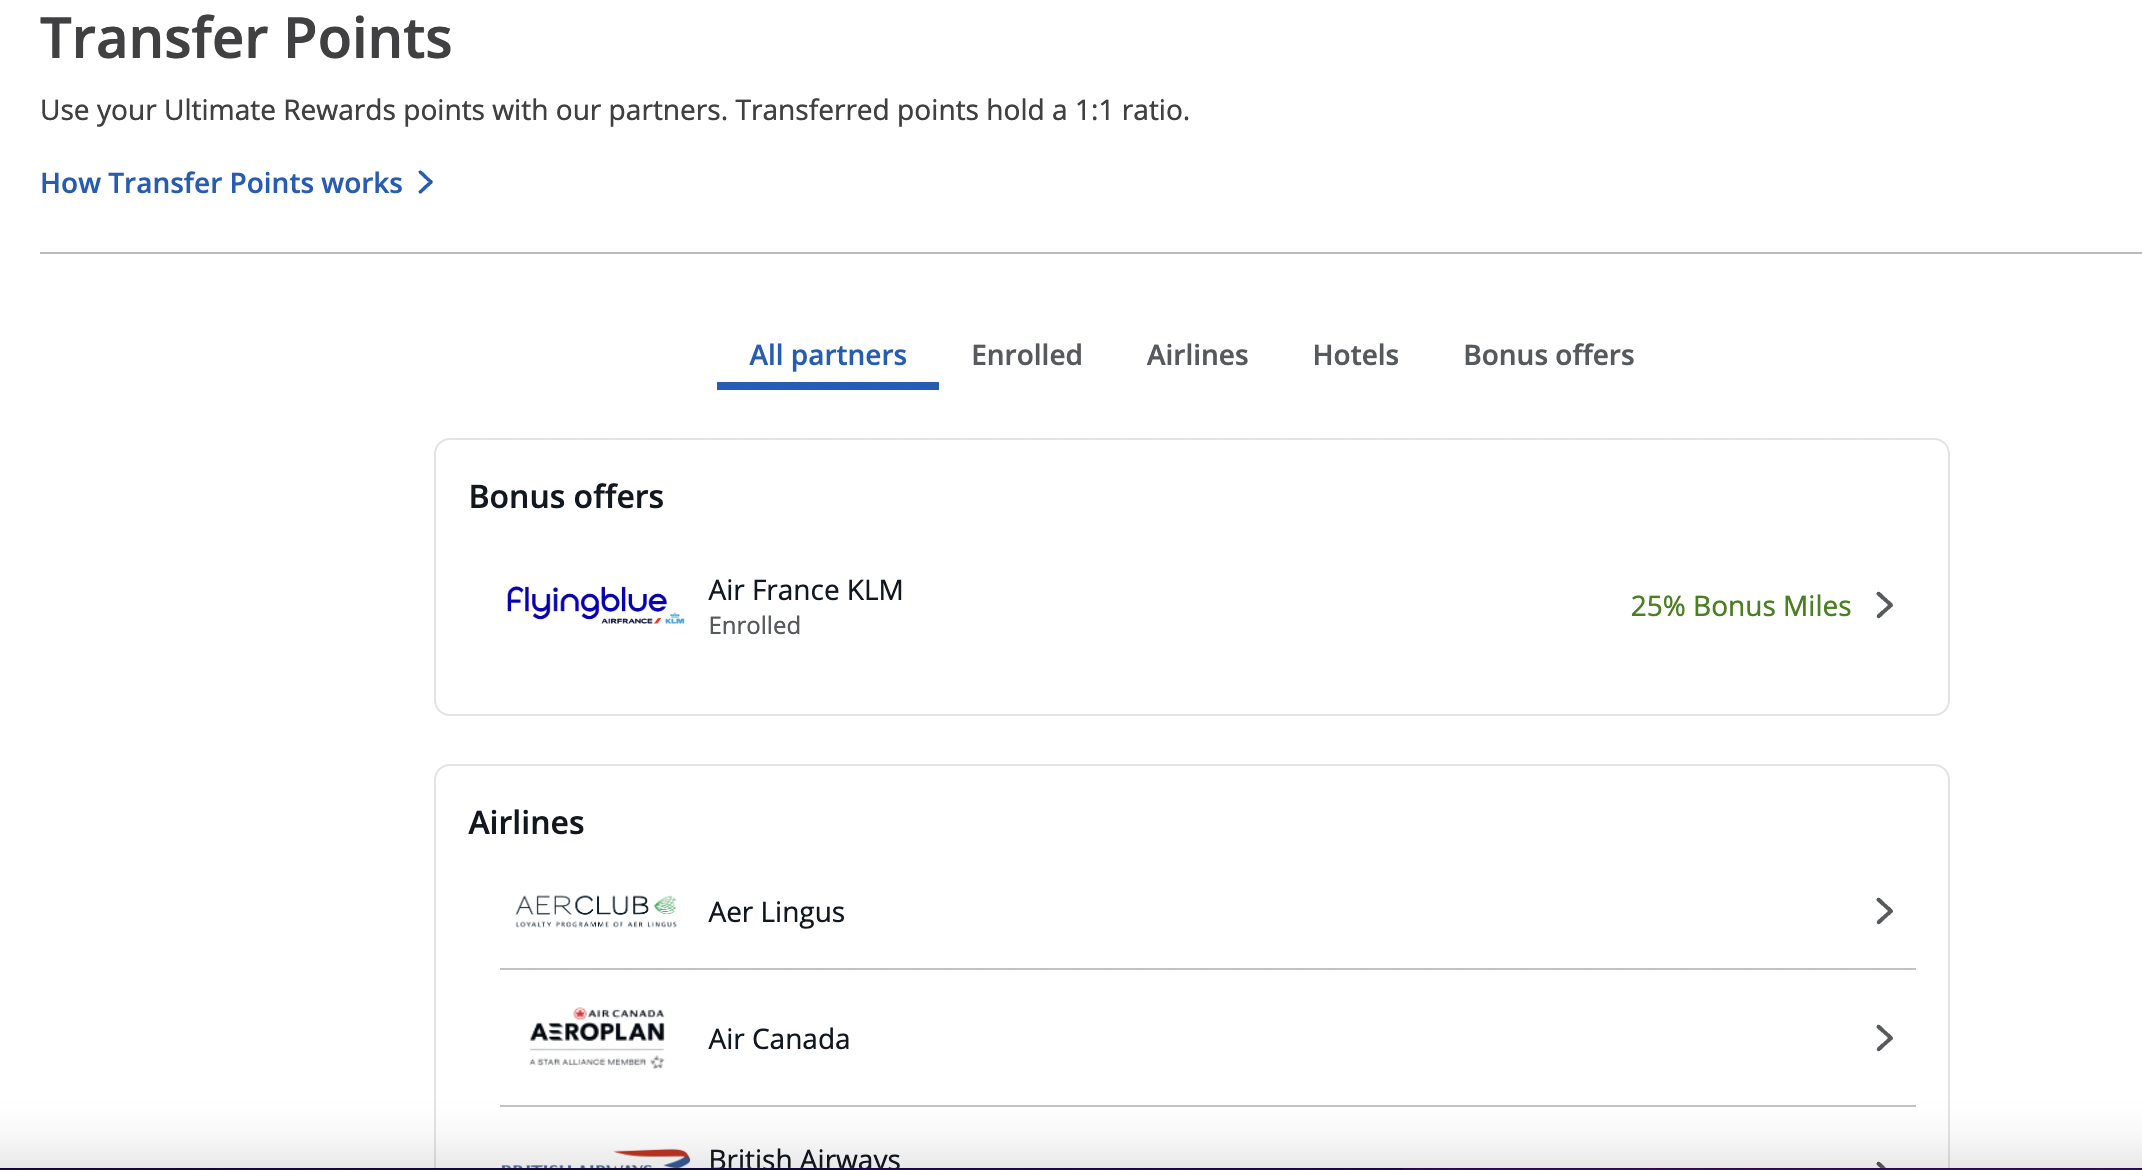Click the AerClub logo
This screenshot has height=1170, width=2142.
(596, 911)
